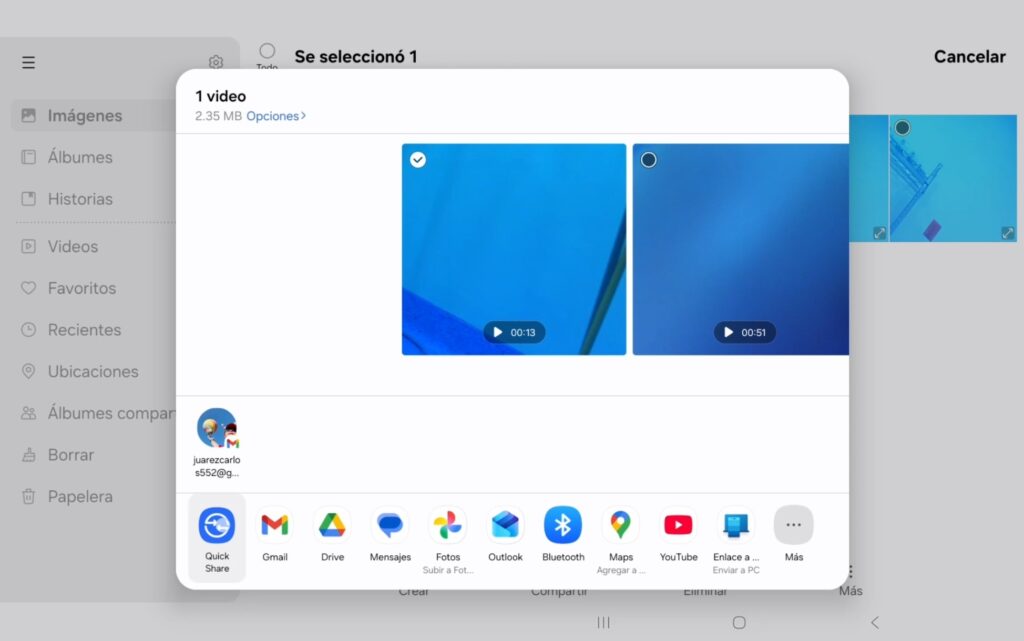Open the Álbumes section
This screenshot has height=641, width=1024.
[80, 157]
